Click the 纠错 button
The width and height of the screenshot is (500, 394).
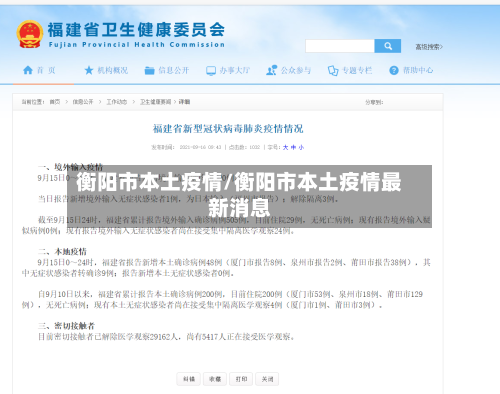189,379
